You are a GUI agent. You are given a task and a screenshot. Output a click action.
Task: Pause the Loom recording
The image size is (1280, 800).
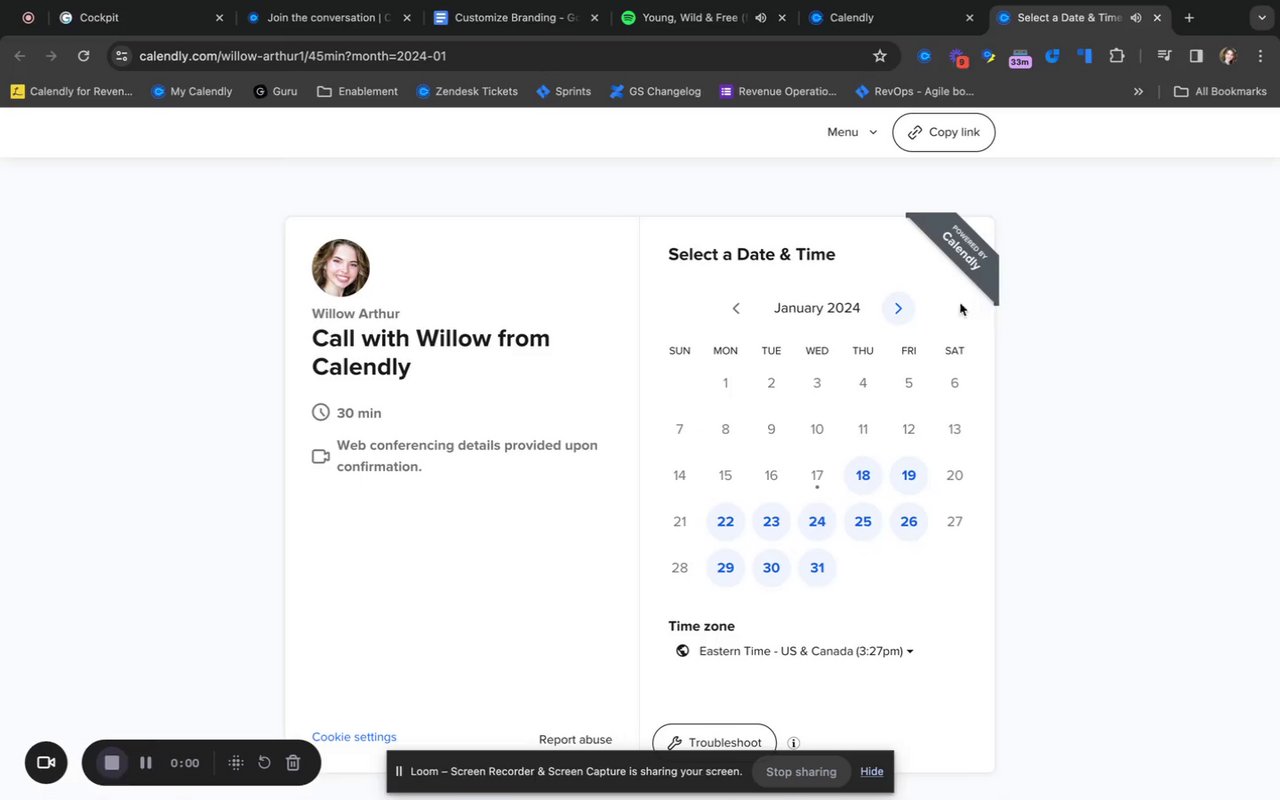tap(146, 763)
